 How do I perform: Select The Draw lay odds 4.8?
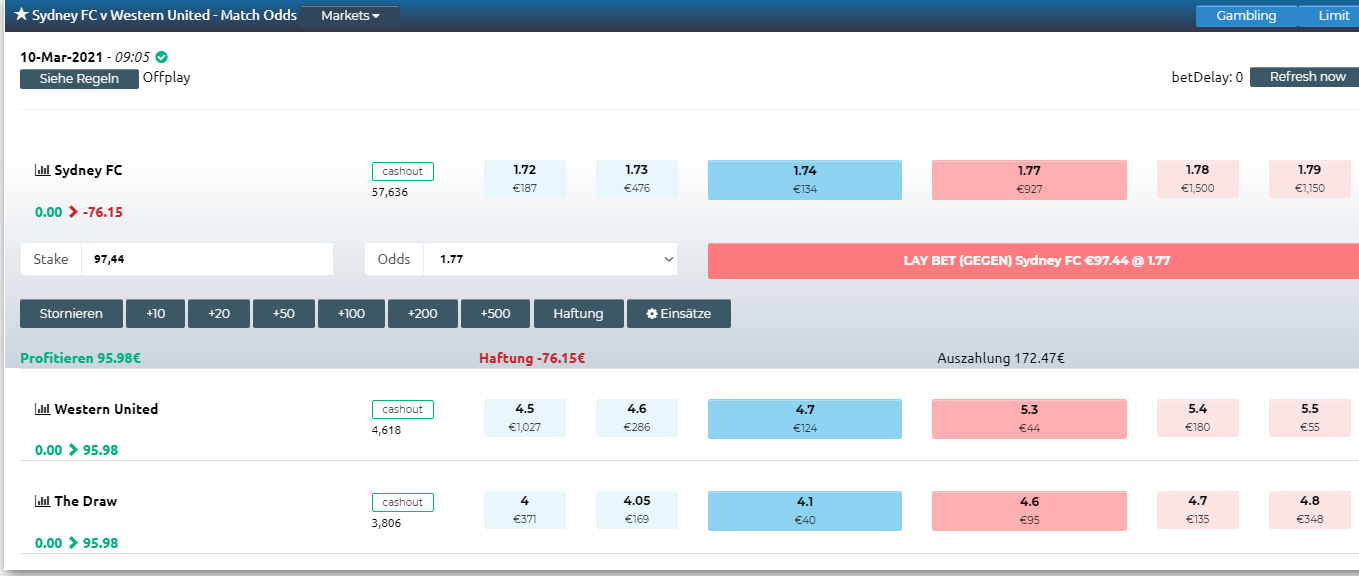coord(1310,510)
